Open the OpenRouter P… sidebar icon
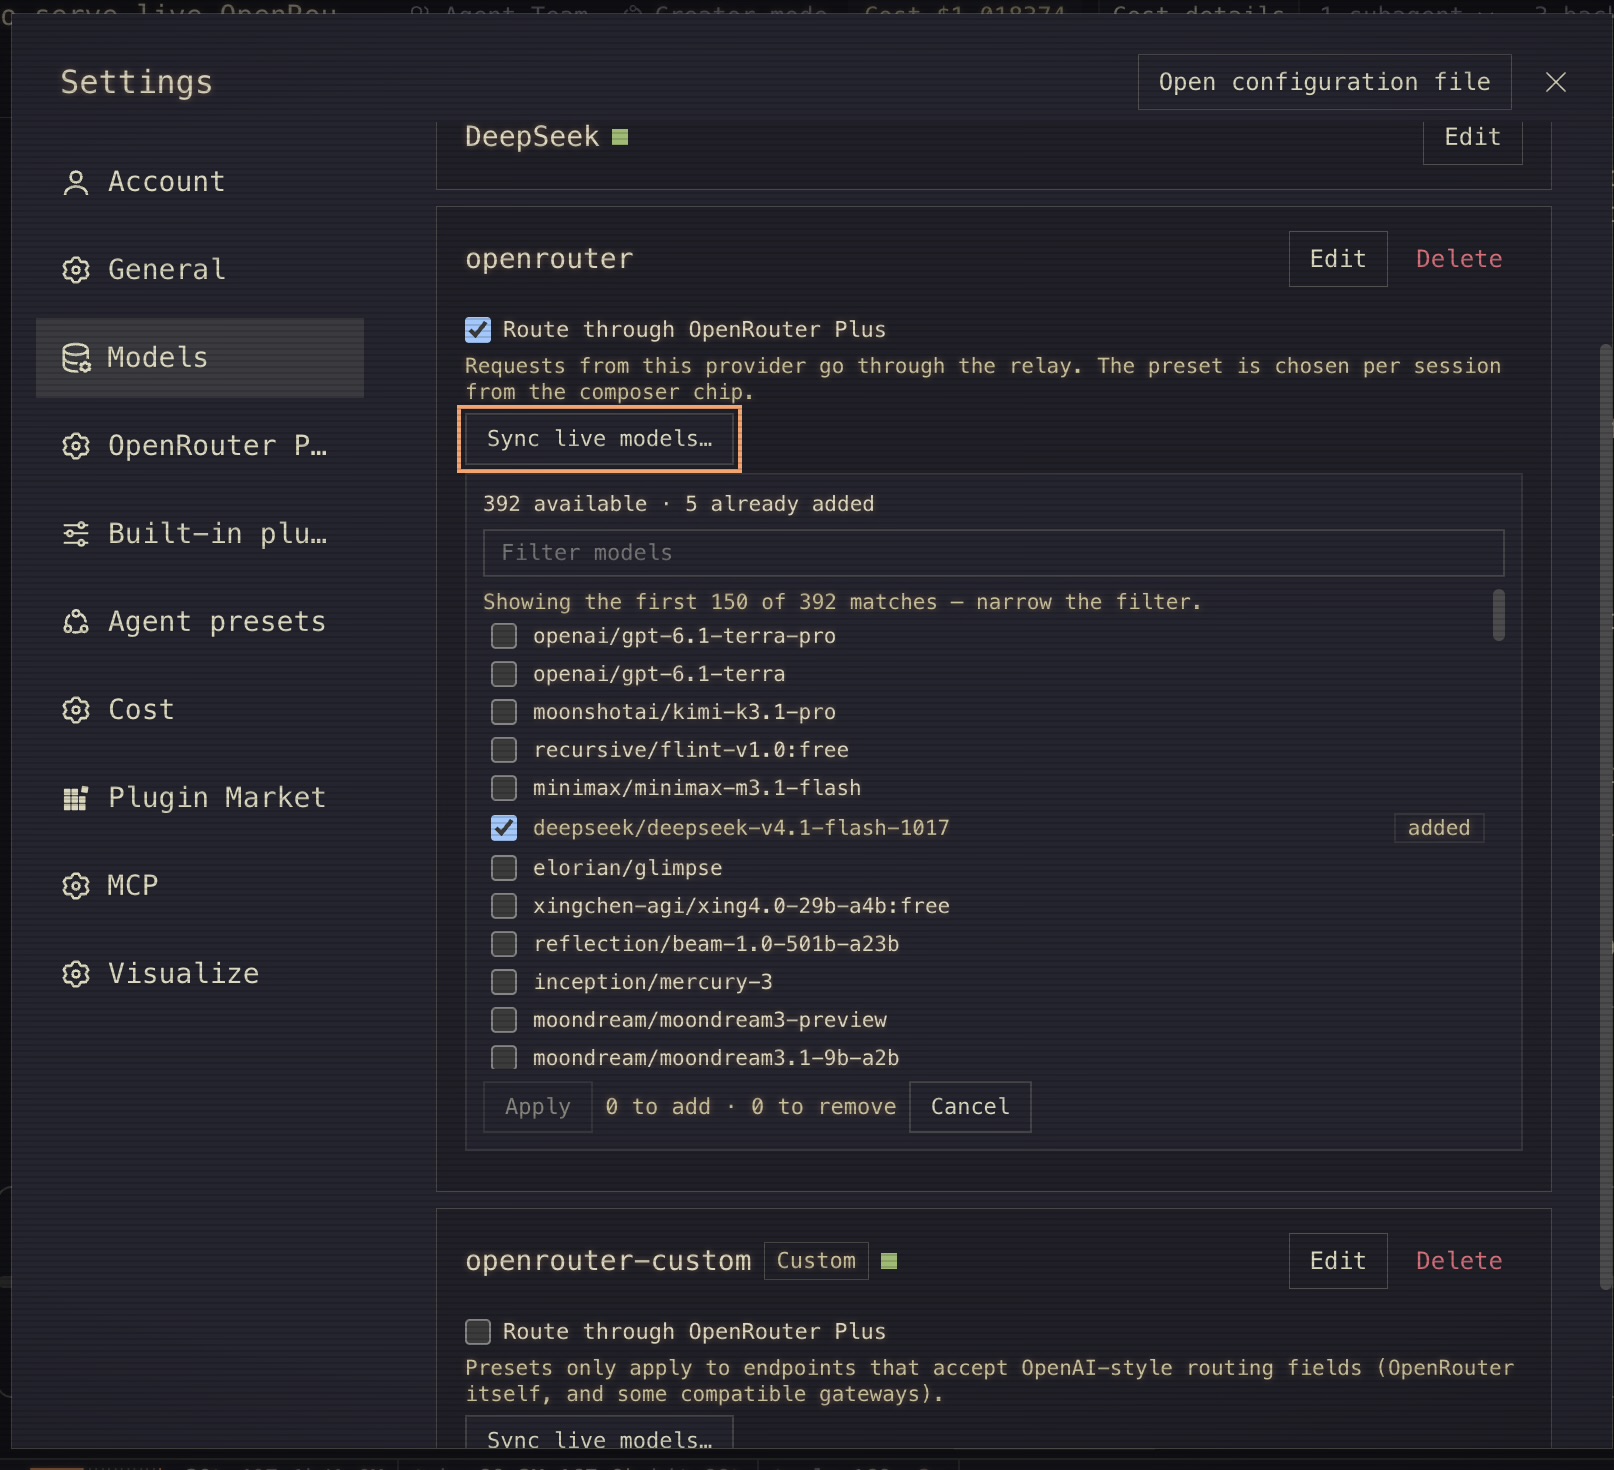Image resolution: width=1614 pixels, height=1470 pixels. click(x=76, y=446)
